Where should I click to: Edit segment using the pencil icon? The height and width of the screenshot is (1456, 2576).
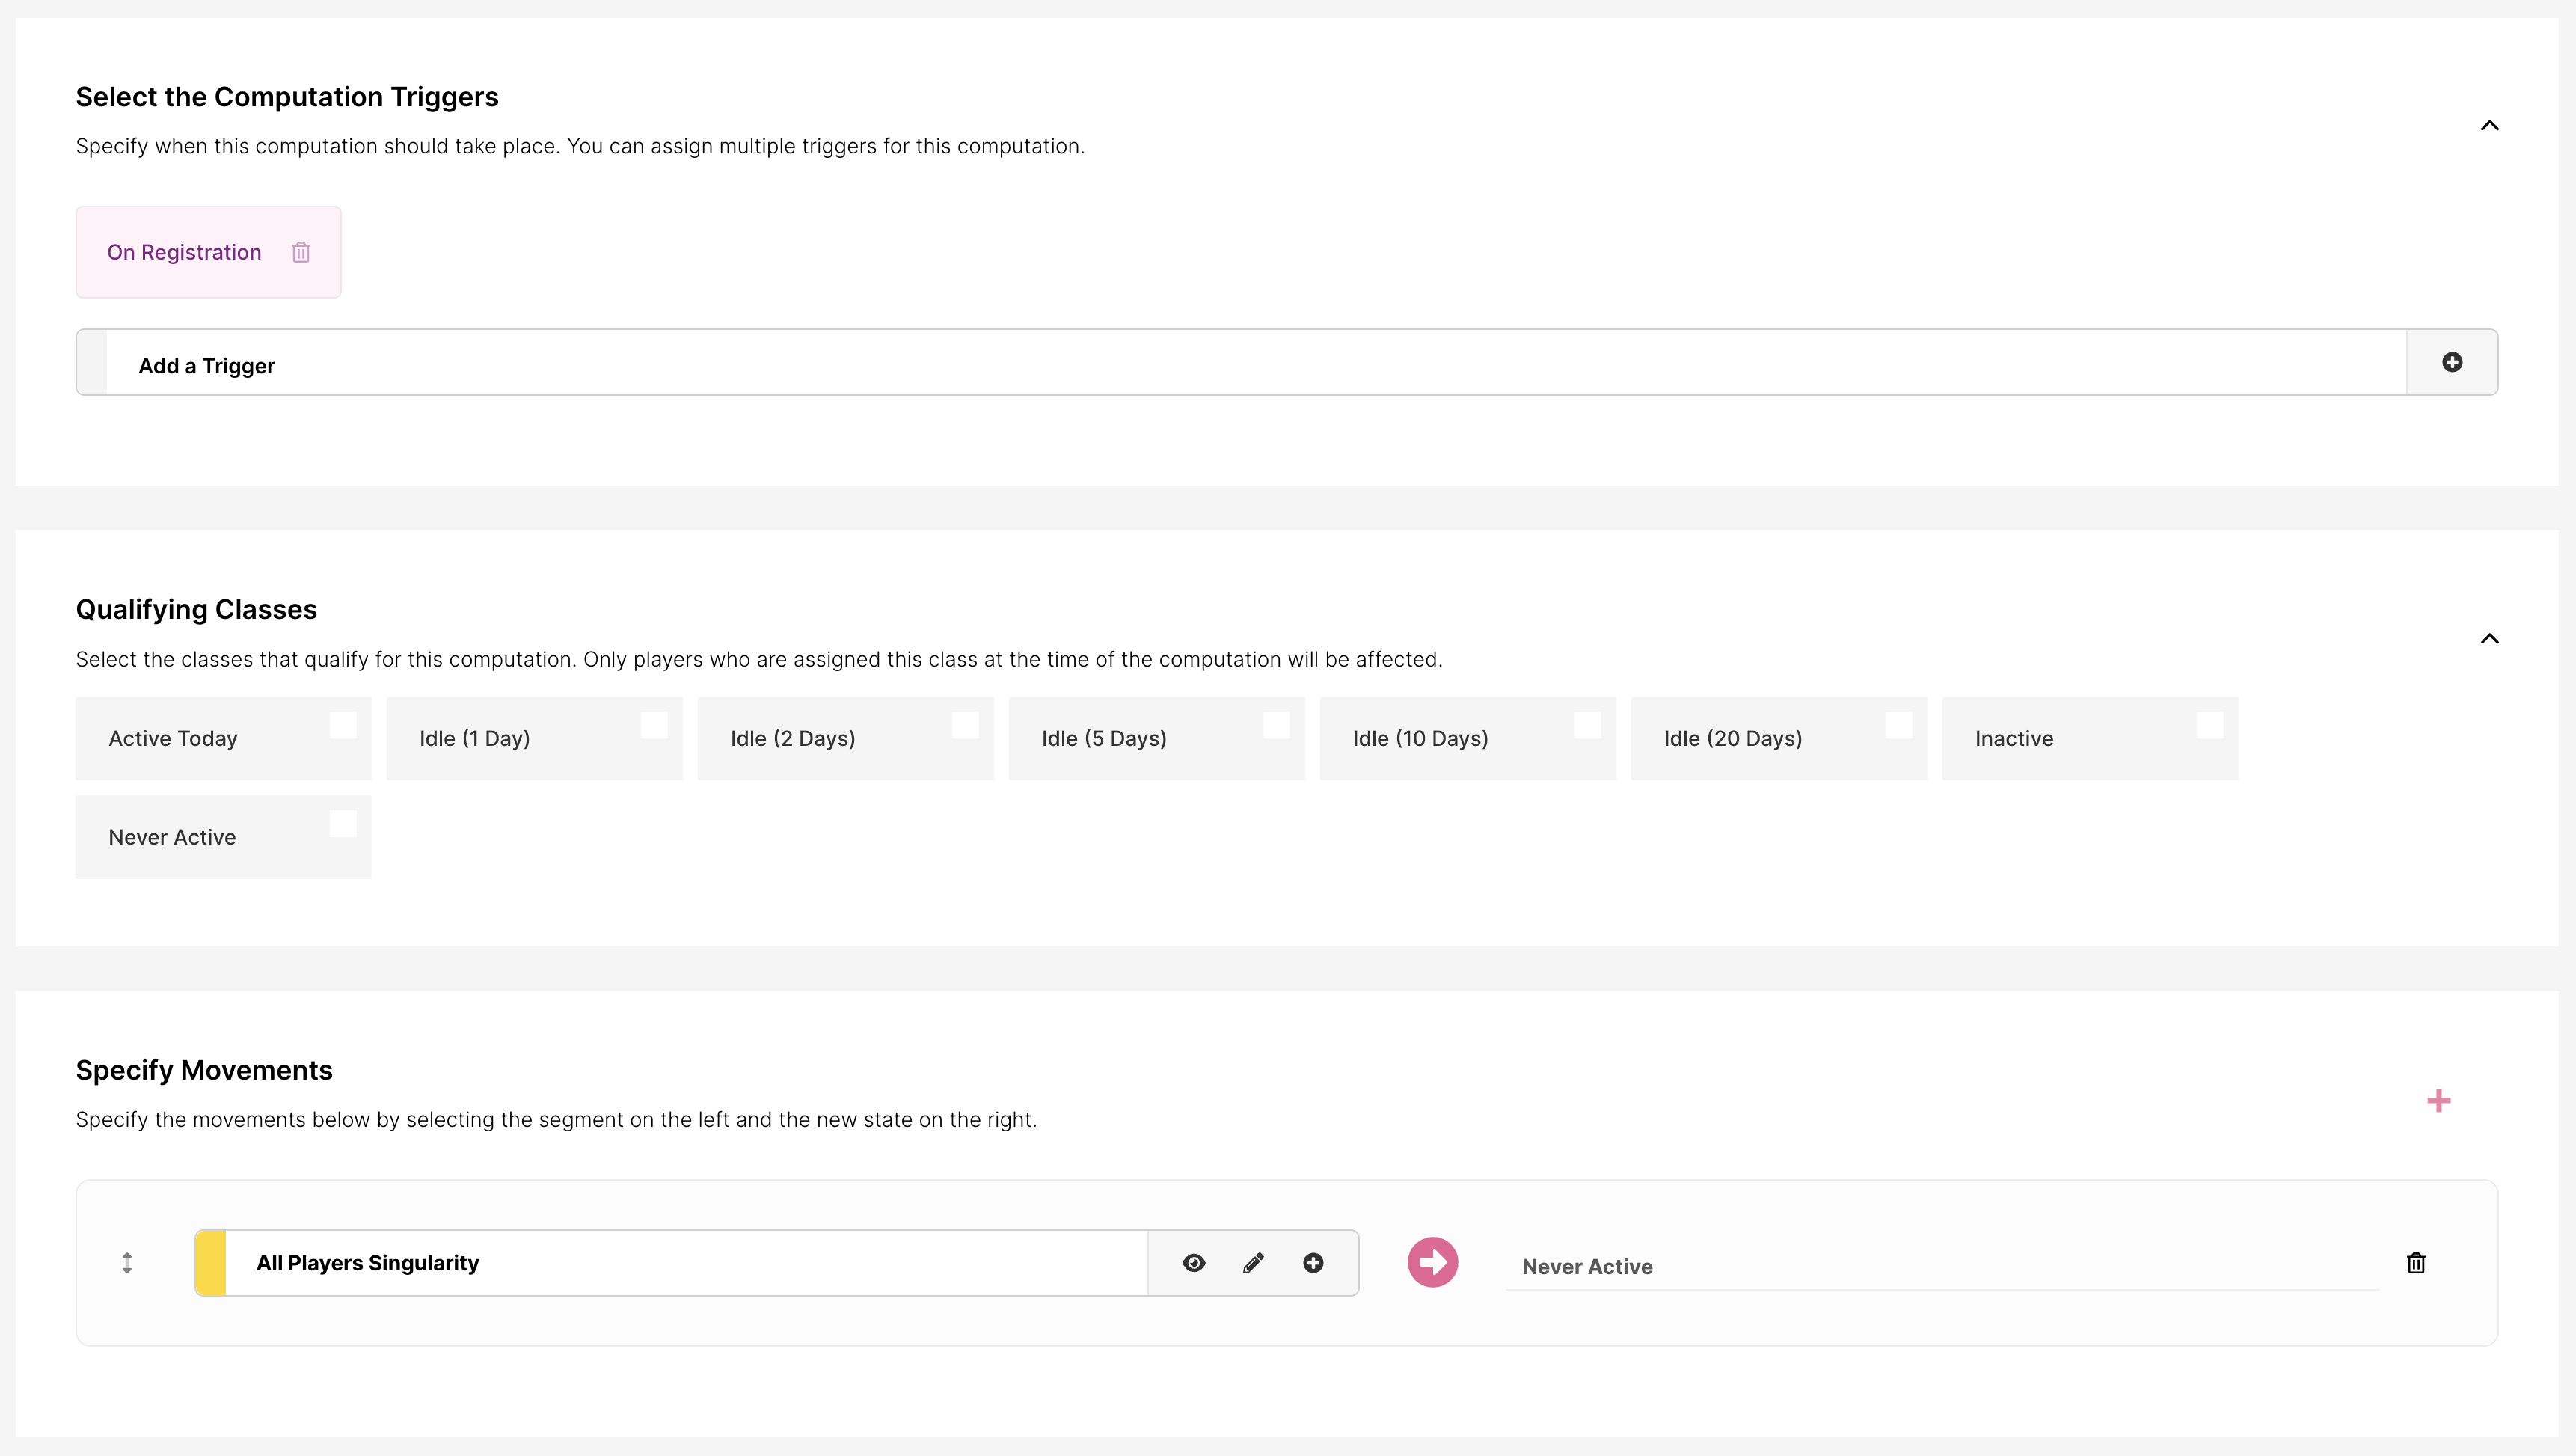tap(1253, 1263)
